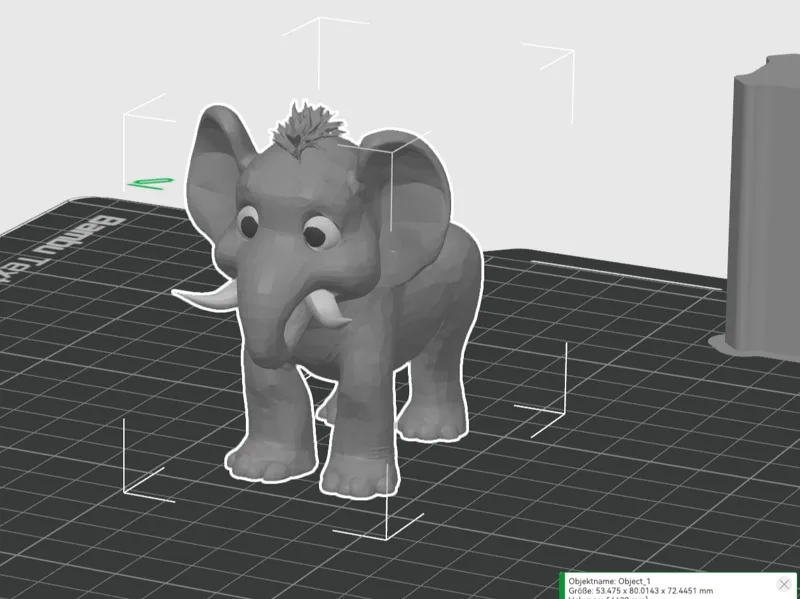Close the object info notification
The image size is (800, 599).
(x=784, y=584)
